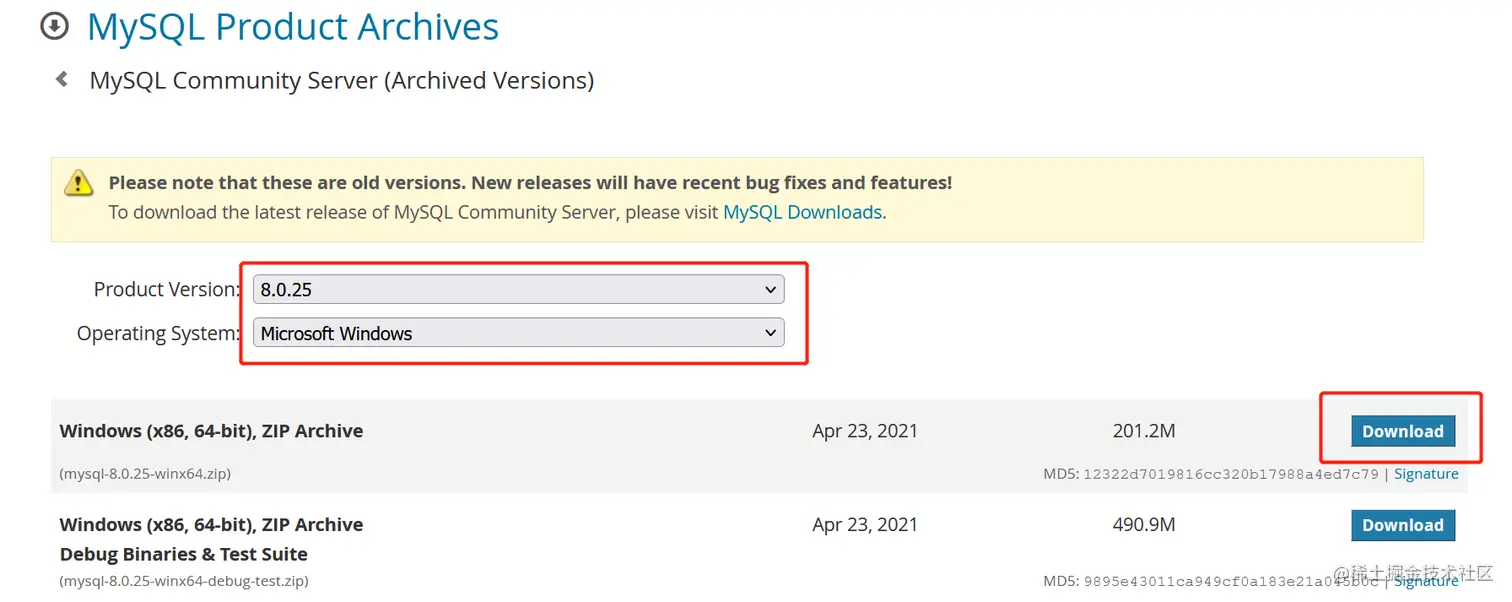Click the first Windows (x86, 64-bit), ZIP Archive title
1512x602 pixels.
[x=211, y=431]
